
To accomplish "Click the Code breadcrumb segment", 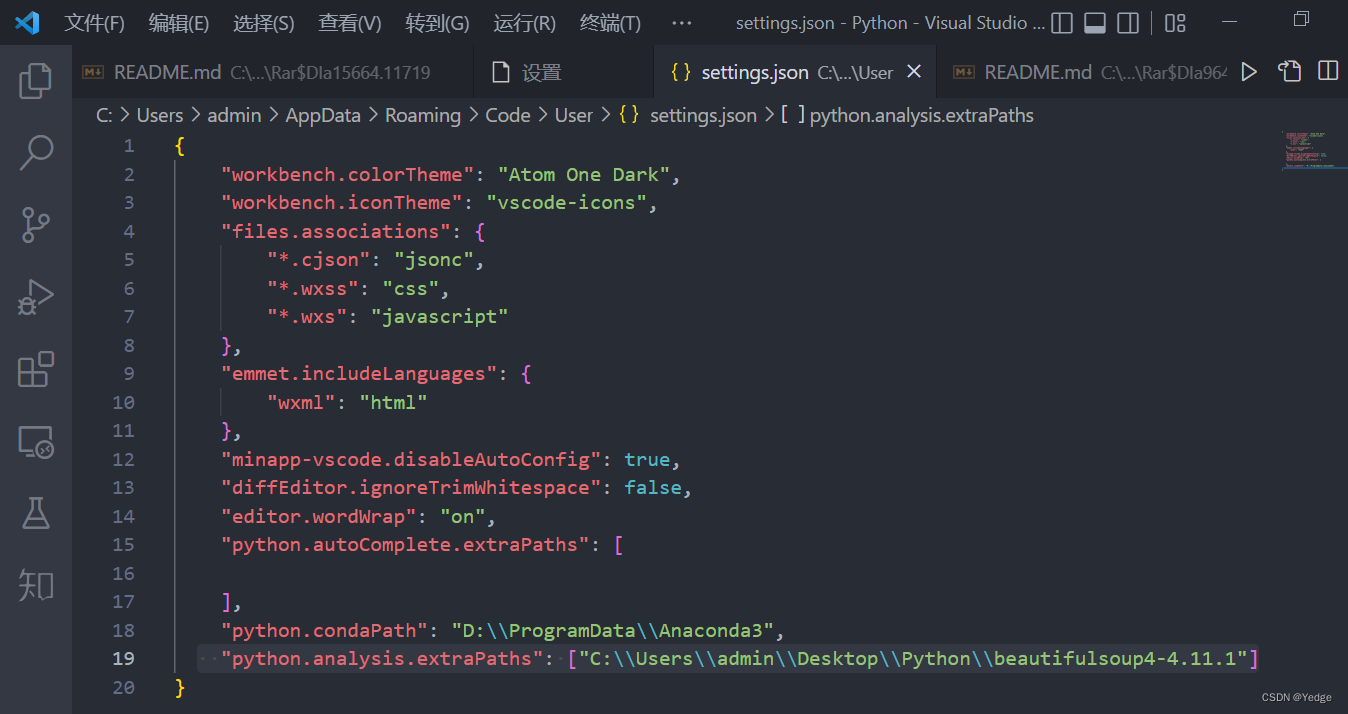I will click(508, 115).
